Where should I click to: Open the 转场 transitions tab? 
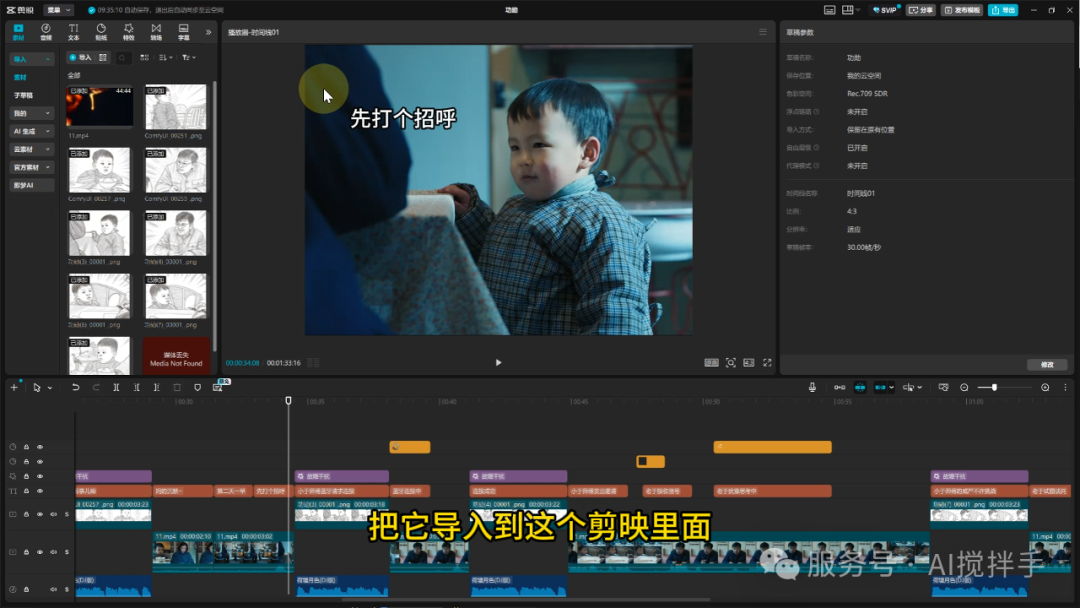(156, 32)
